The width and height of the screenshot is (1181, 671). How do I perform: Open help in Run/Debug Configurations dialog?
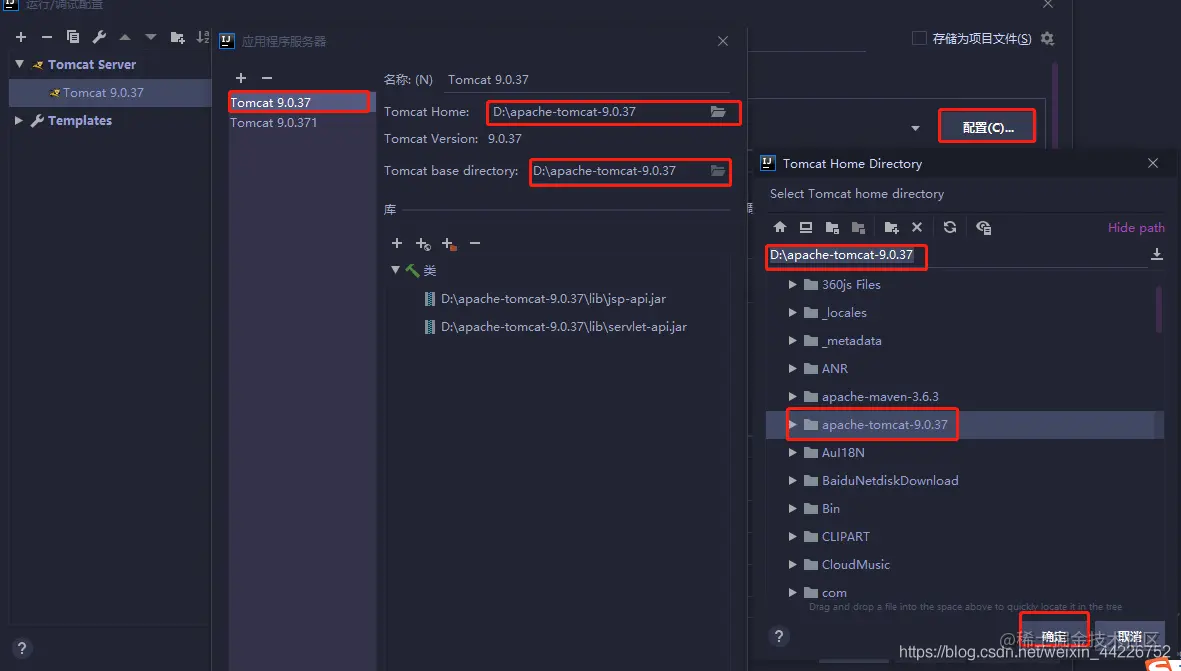click(22, 648)
